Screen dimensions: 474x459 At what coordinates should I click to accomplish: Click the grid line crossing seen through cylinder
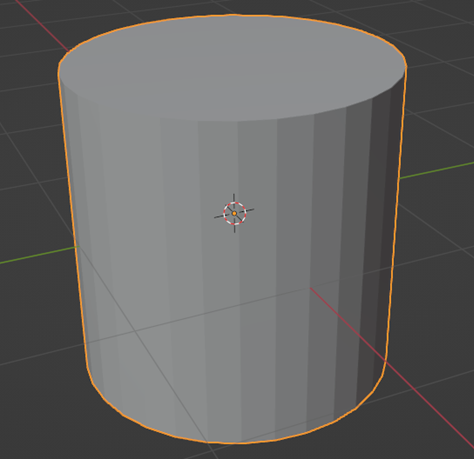point(134,331)
